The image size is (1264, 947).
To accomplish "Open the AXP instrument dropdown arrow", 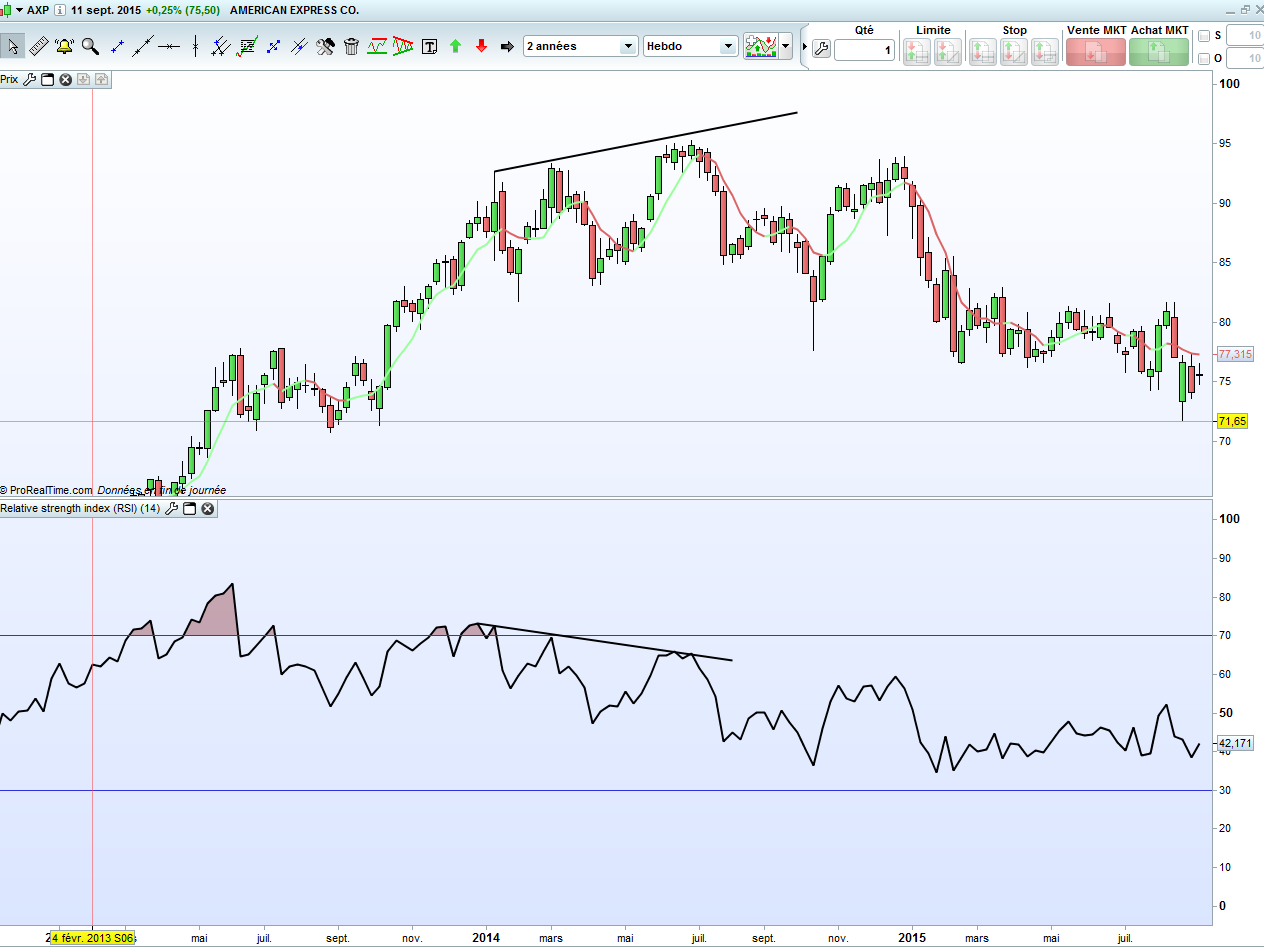I will (19, 10).
